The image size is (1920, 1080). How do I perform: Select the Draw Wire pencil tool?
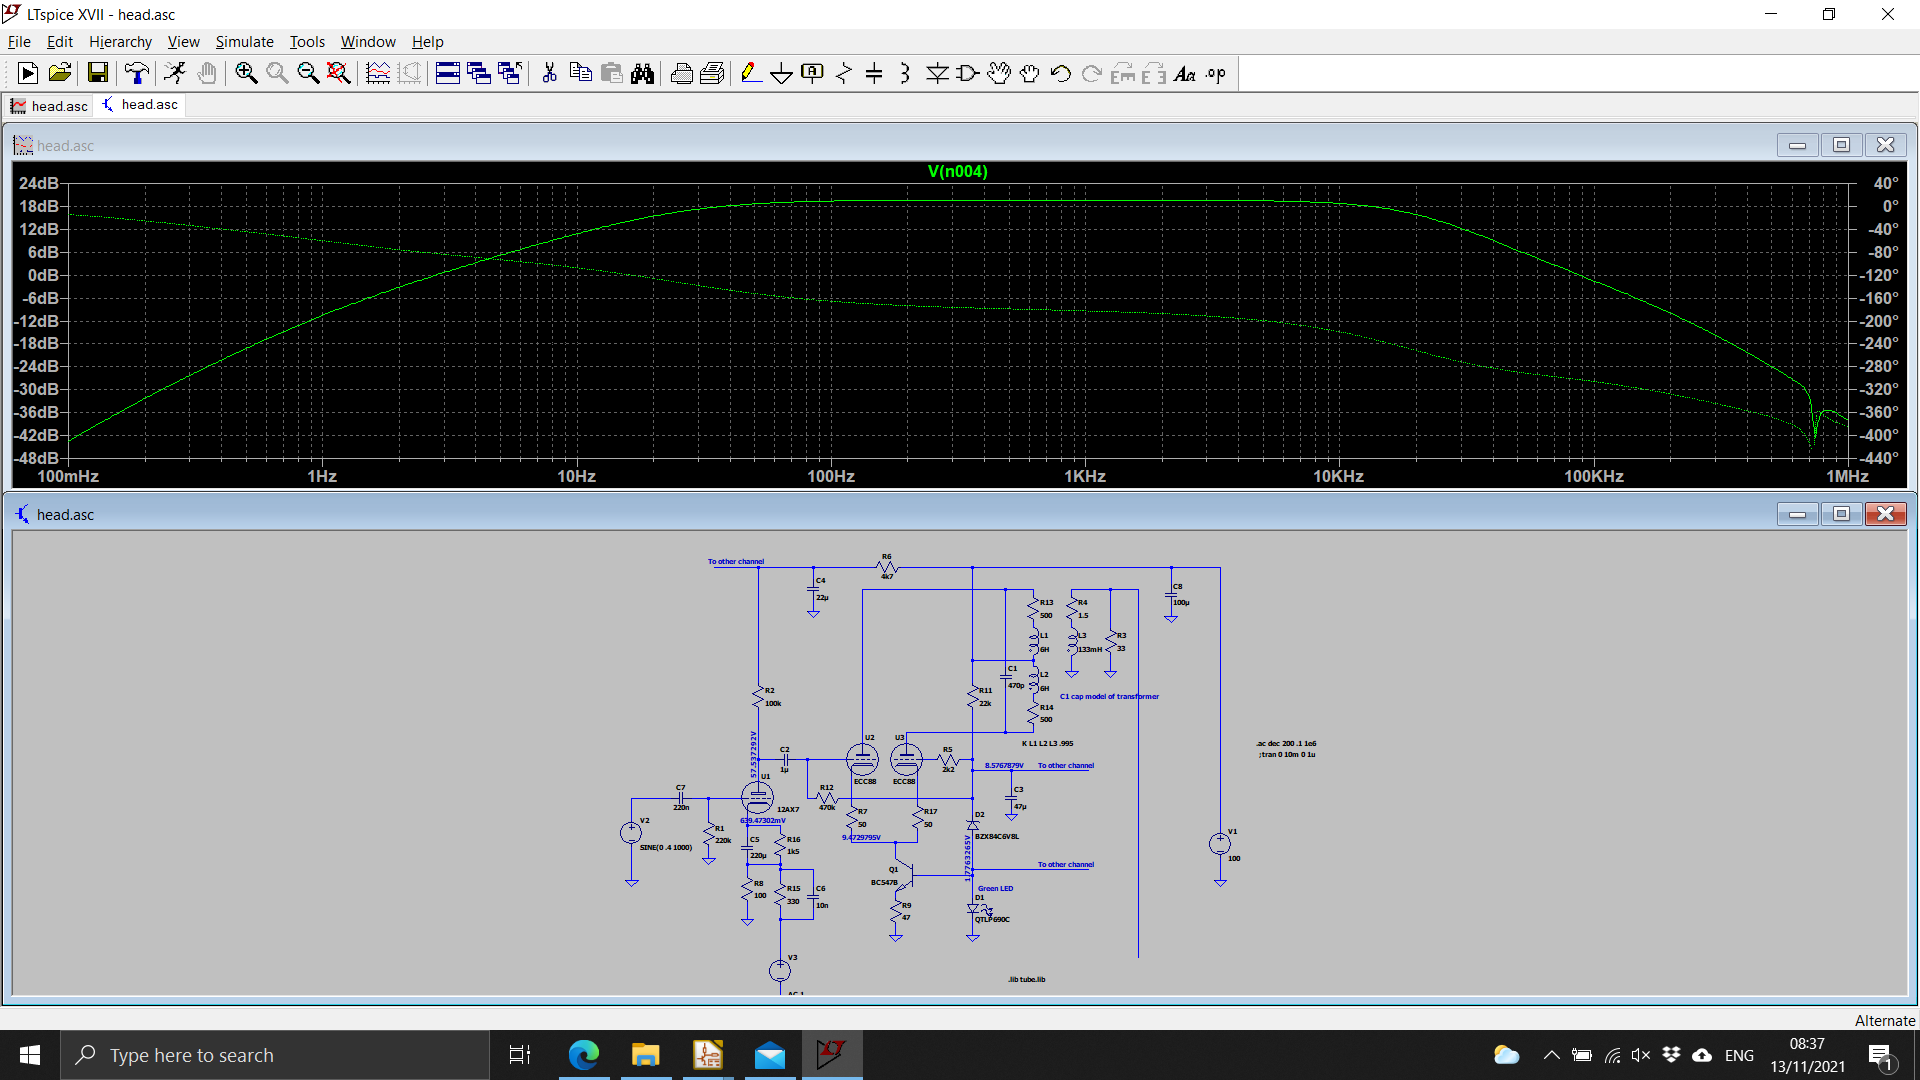pyautogui.click(x=751, y=73)
